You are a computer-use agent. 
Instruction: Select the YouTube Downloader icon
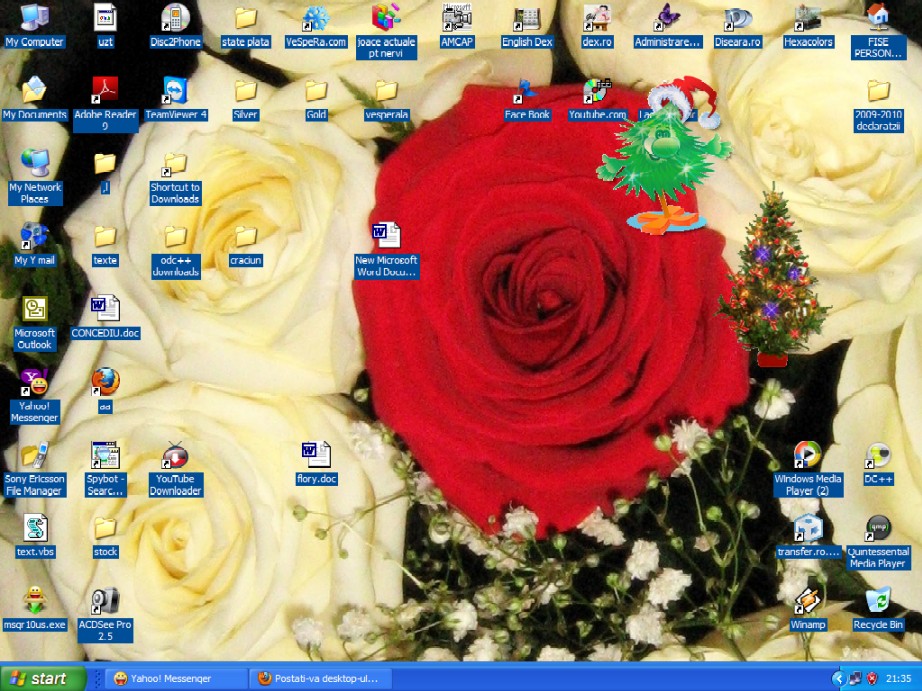[175, 456]
